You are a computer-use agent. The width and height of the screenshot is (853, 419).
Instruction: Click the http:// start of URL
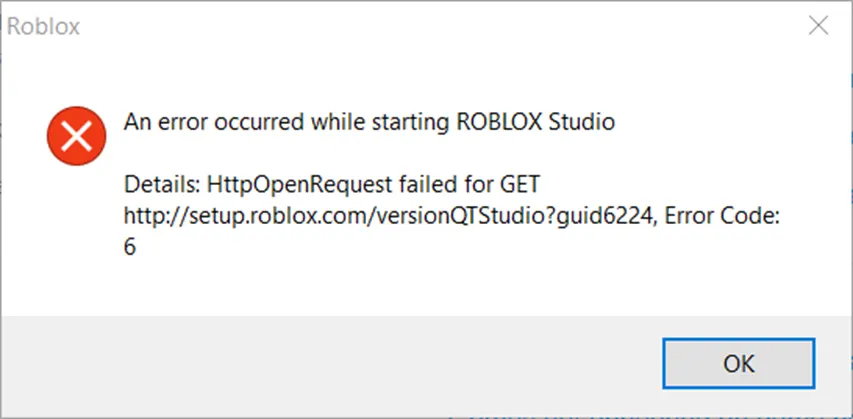point(156,218)
